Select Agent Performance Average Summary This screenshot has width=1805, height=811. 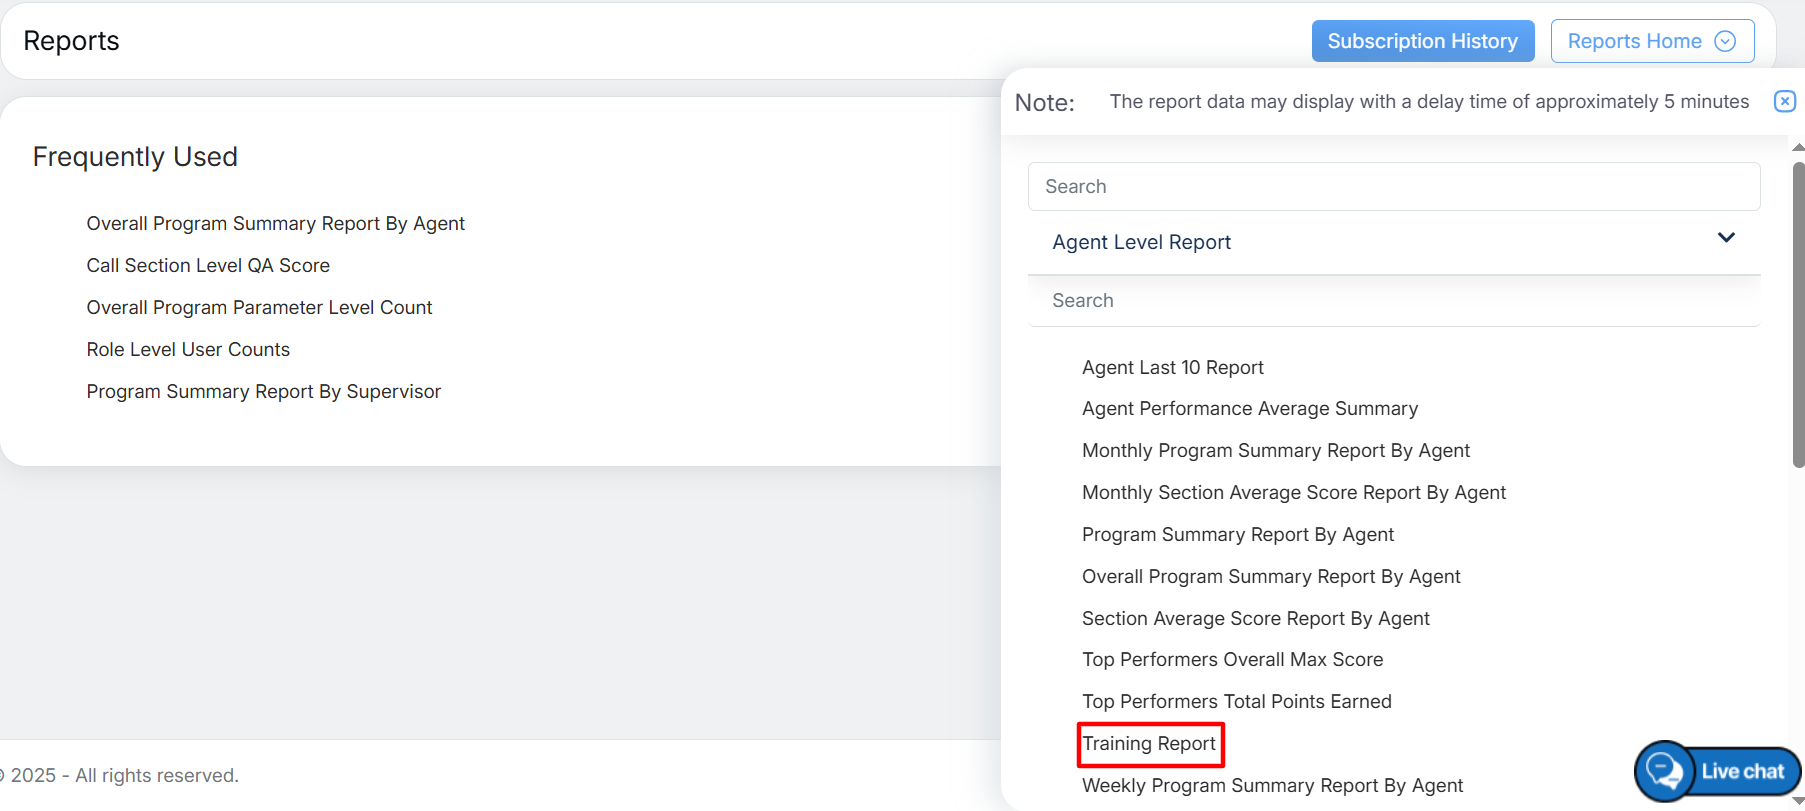point(1249,409)
